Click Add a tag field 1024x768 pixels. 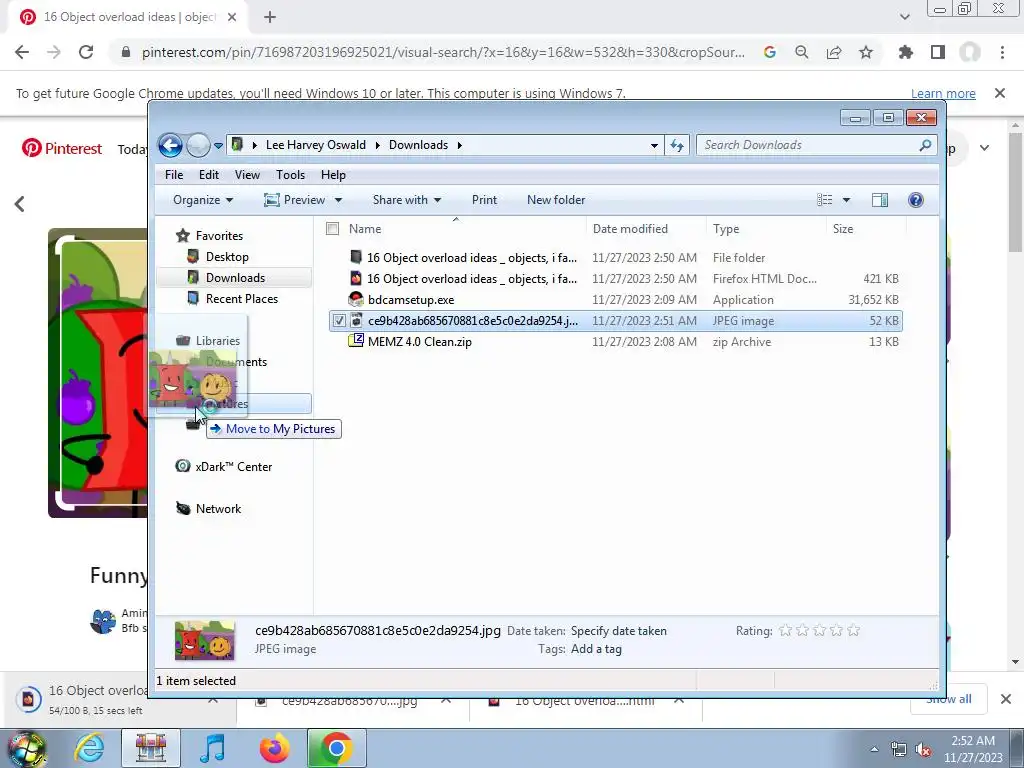(596, 649)
